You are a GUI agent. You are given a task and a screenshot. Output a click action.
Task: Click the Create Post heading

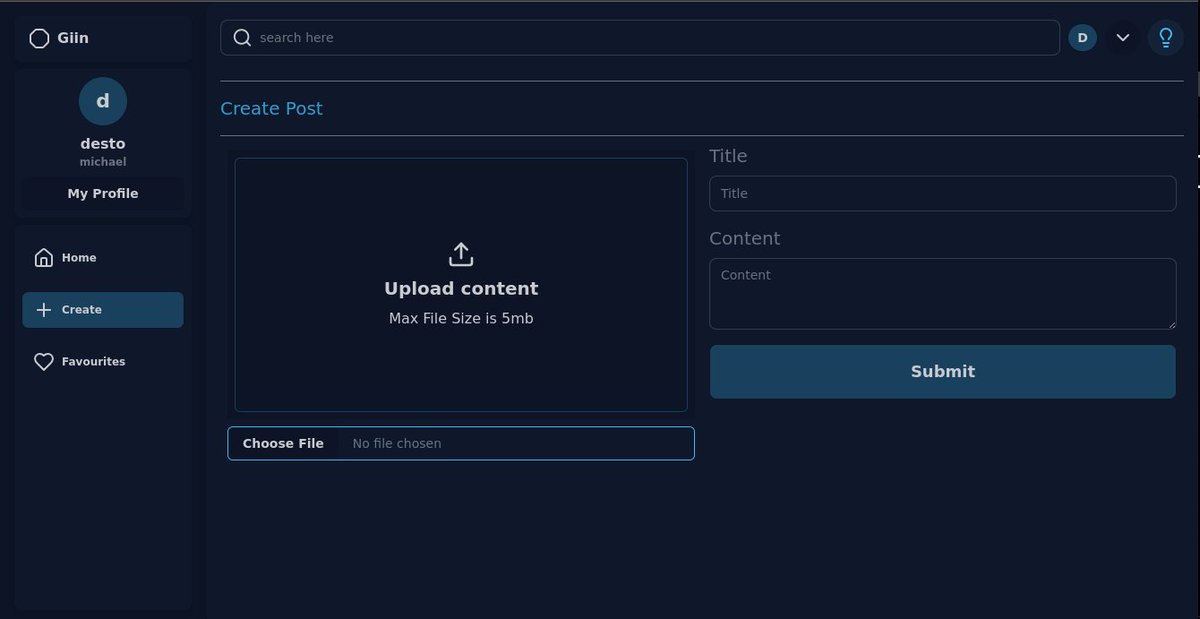(272, 109)
